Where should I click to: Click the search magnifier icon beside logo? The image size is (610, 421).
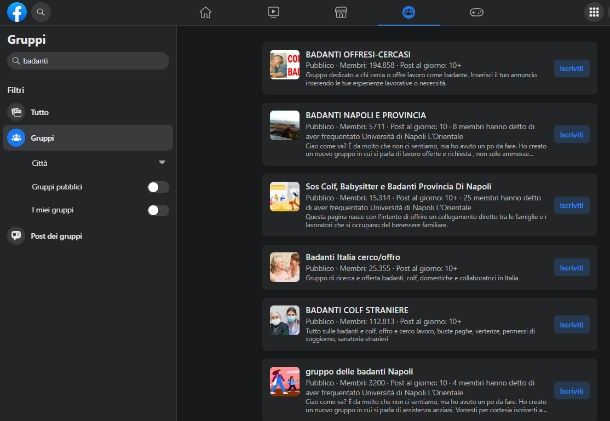40,12
